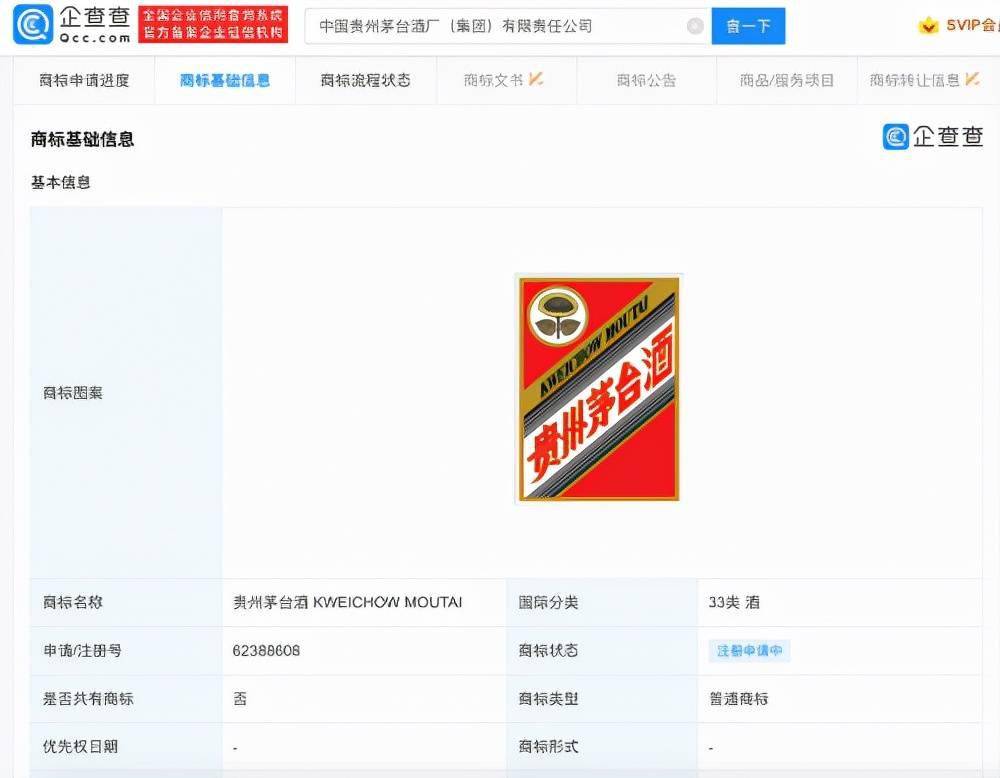Click the 企查查 logo in the top-left corner
Image resolution: width=1000 pixels, height=778 pixels.
[68, 25]
